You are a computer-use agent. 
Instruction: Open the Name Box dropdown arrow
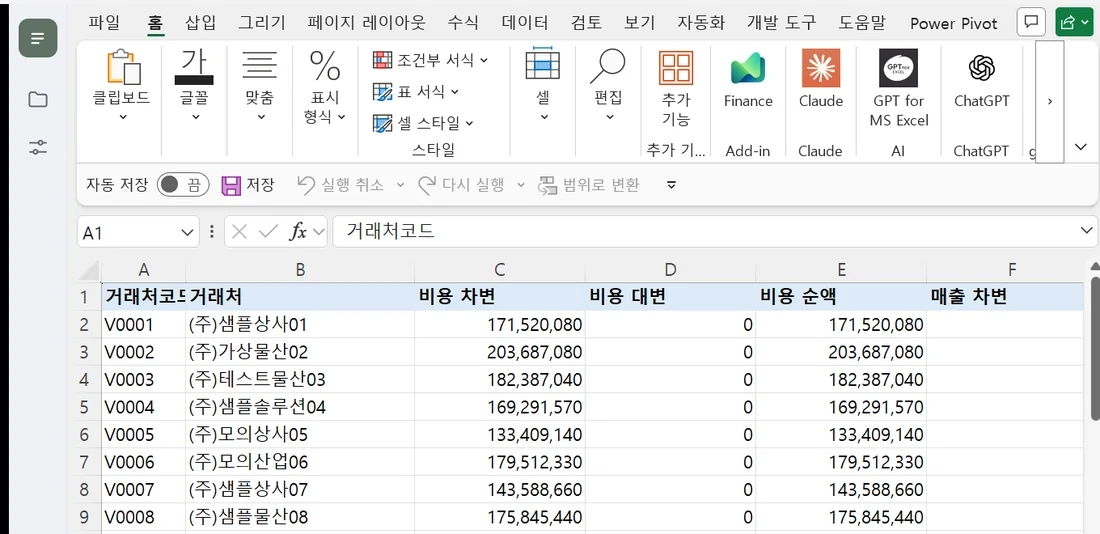click(187, 232)
